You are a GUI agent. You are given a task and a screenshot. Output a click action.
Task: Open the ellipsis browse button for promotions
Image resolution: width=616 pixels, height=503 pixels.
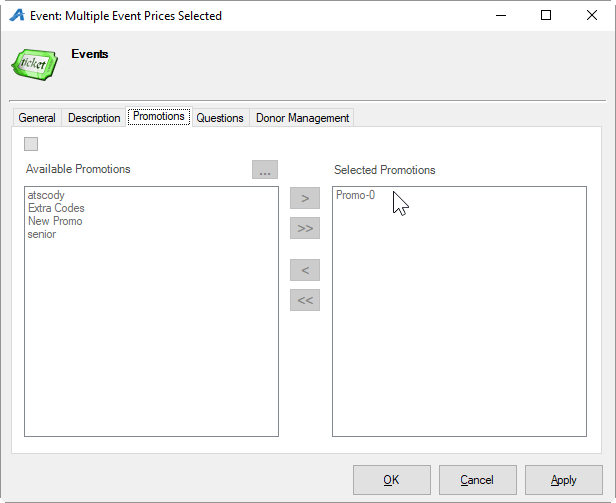(264, 171)
